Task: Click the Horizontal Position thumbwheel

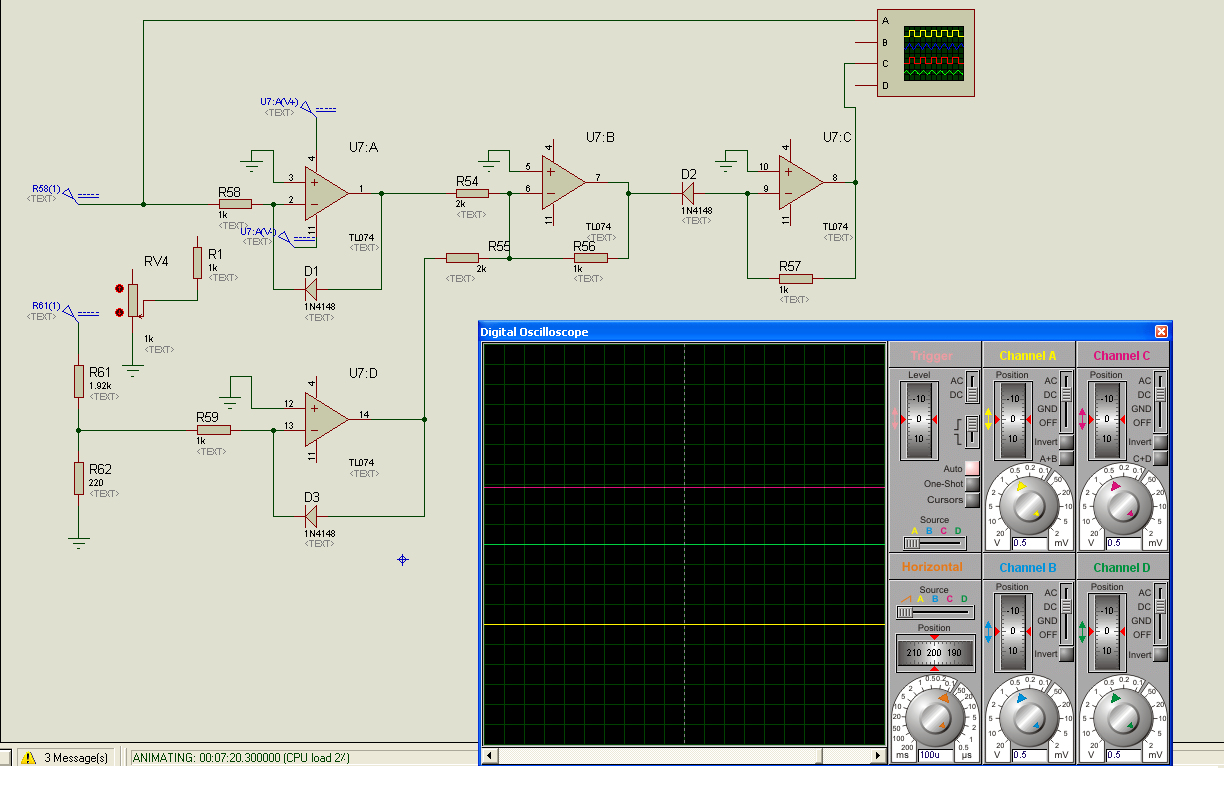Action: coord(934,652)
